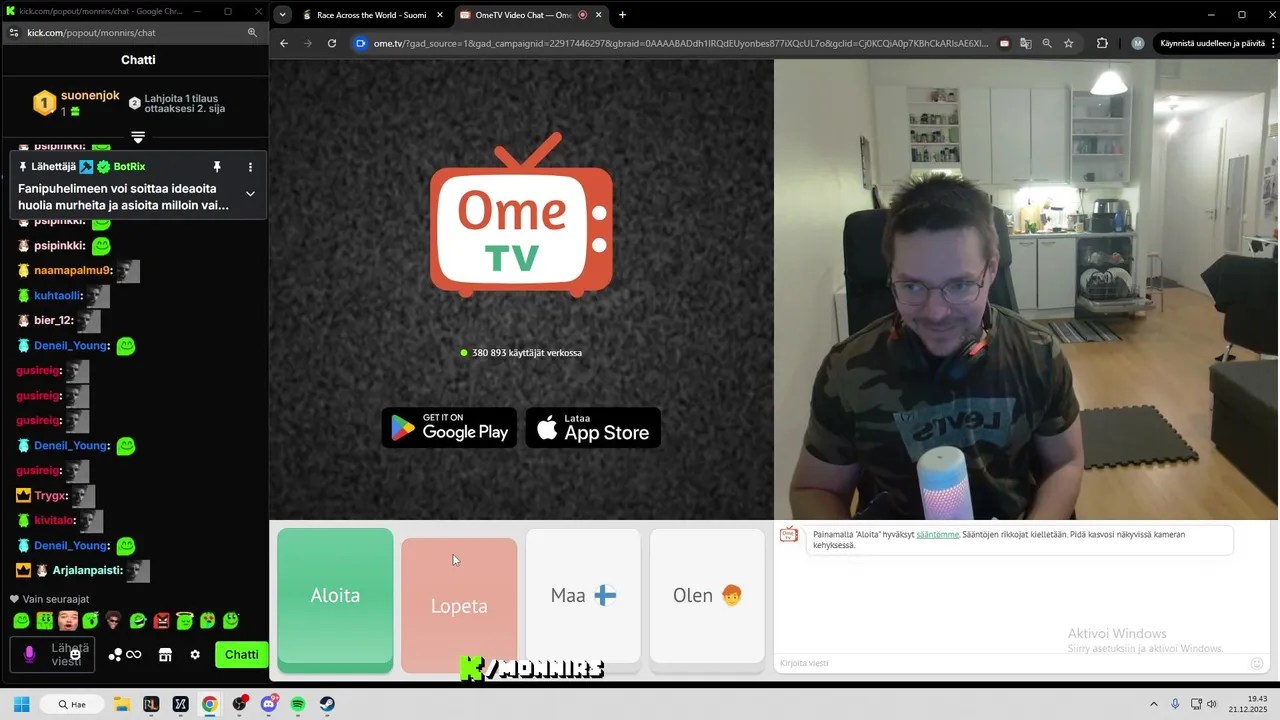Open the Windows Start menu
Viewport: 1280px width, 720px height.
coord(21,704)
